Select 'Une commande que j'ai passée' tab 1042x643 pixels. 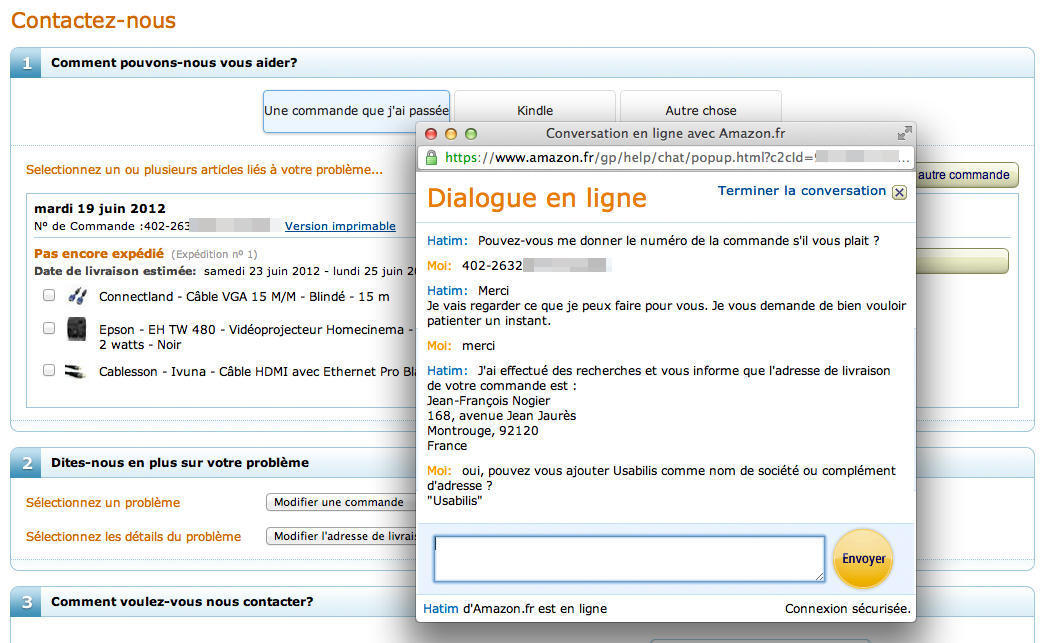356,111
